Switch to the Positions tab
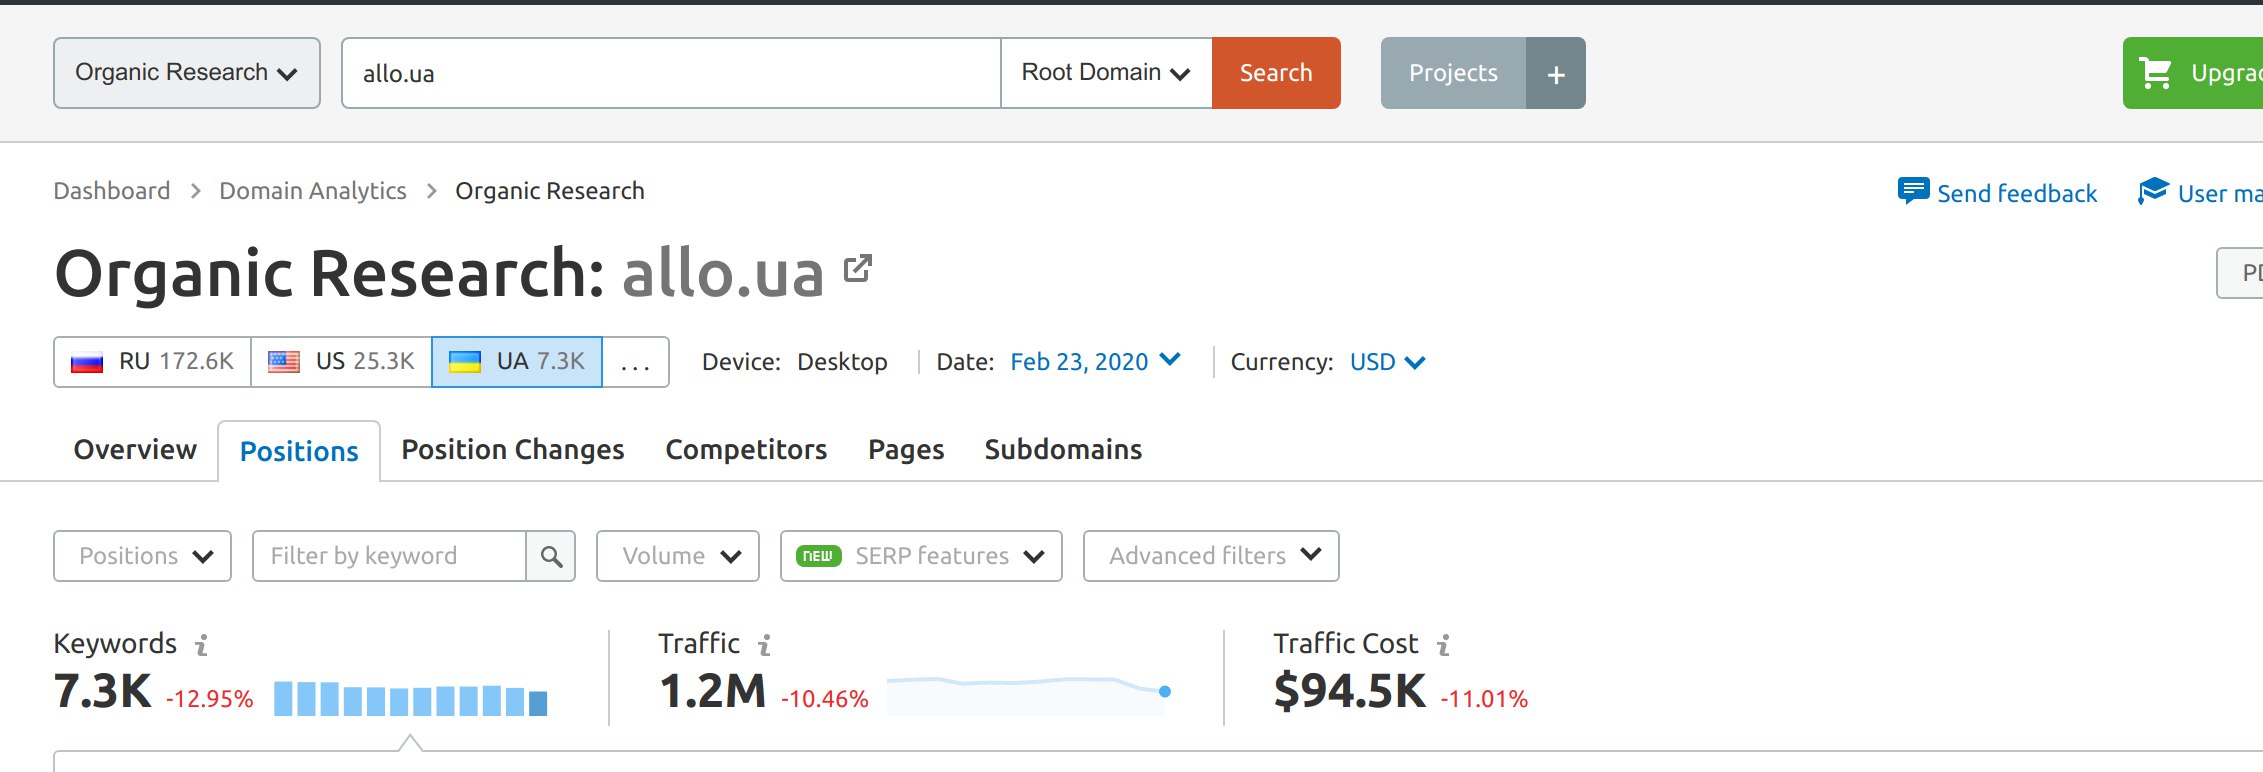This screenshot has width=2263, height=772. click(x=299, y=452)
